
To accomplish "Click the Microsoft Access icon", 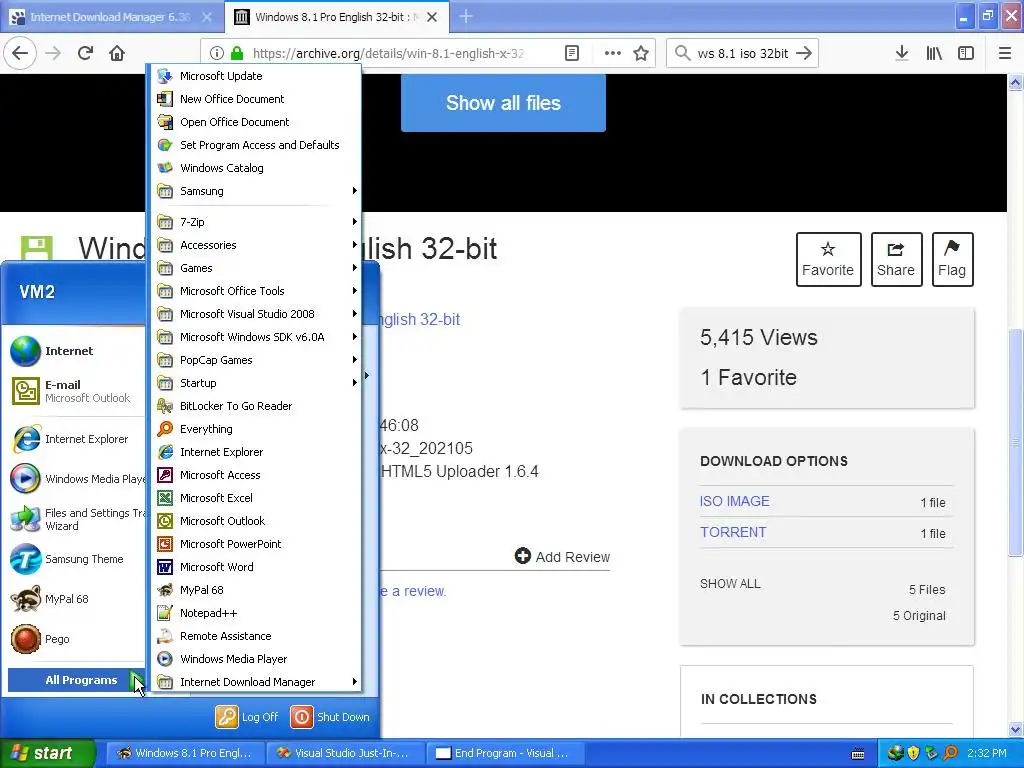I will (165, 475).
